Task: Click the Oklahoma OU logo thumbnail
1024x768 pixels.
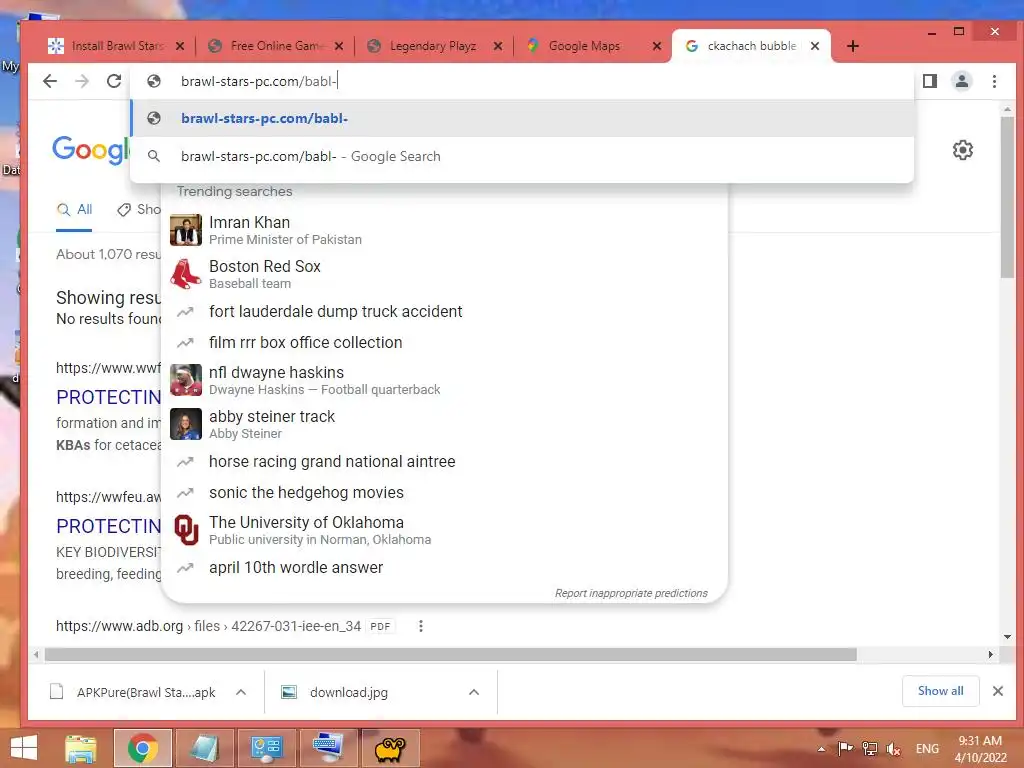Action: coord(185,530)
